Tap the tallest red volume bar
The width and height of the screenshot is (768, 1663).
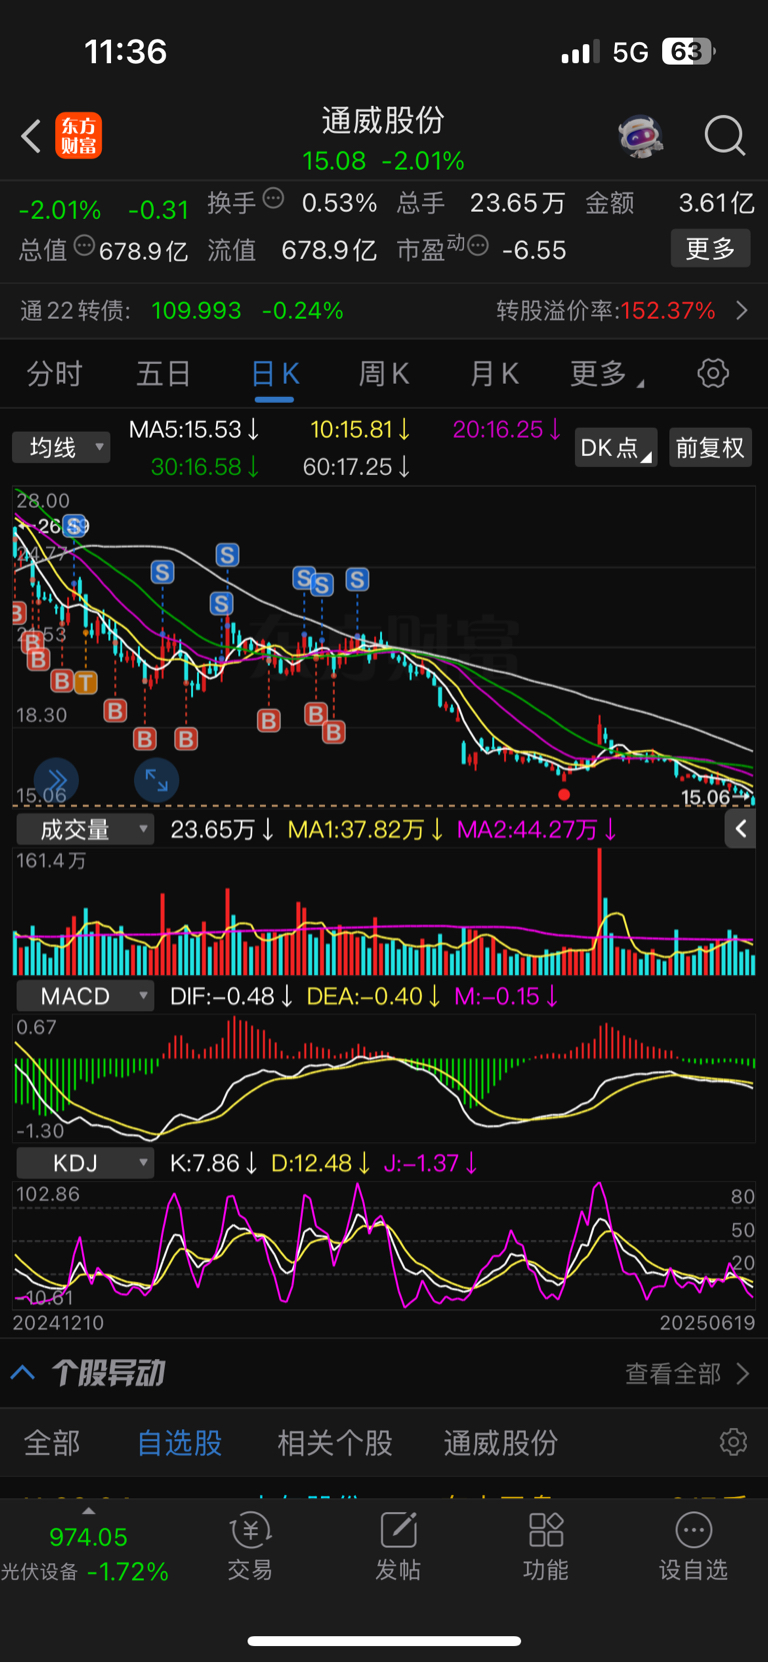(x=600, y=911)
